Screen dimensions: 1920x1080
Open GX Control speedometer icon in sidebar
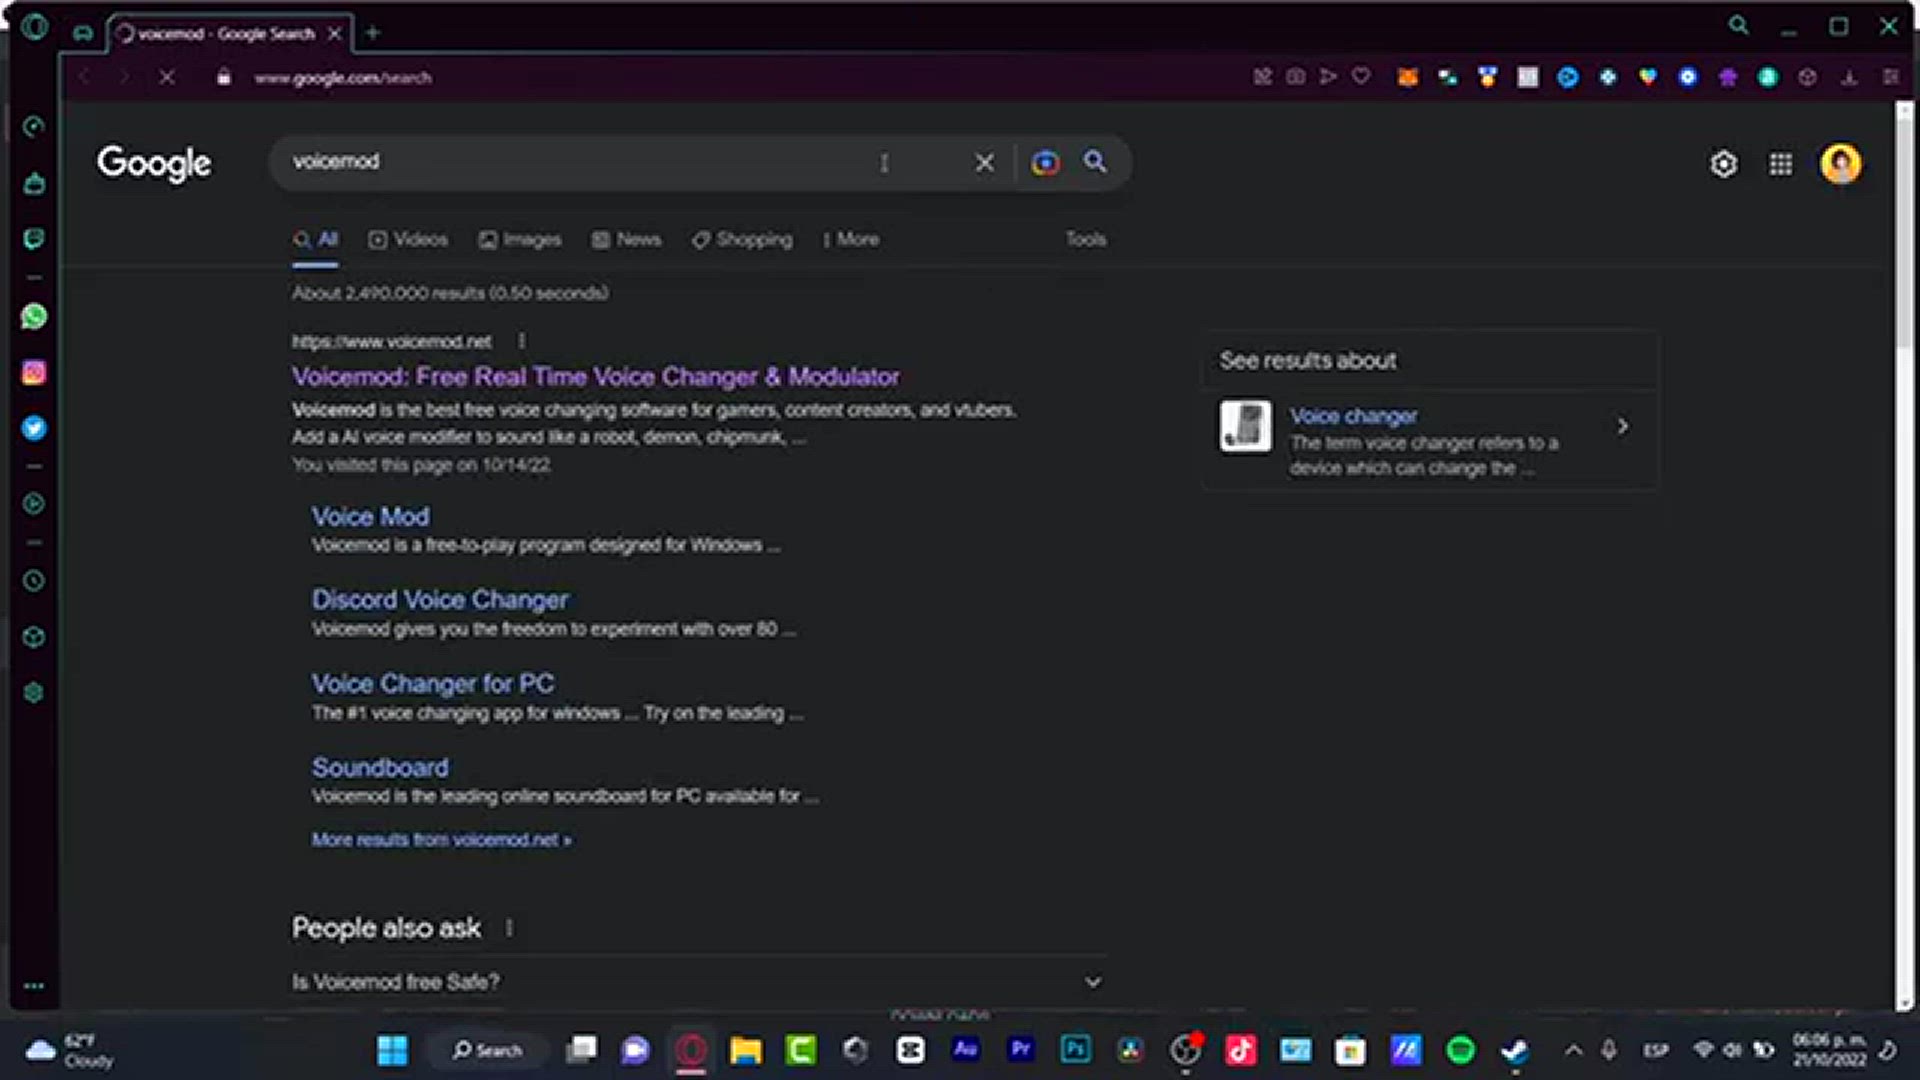[34, 127]
